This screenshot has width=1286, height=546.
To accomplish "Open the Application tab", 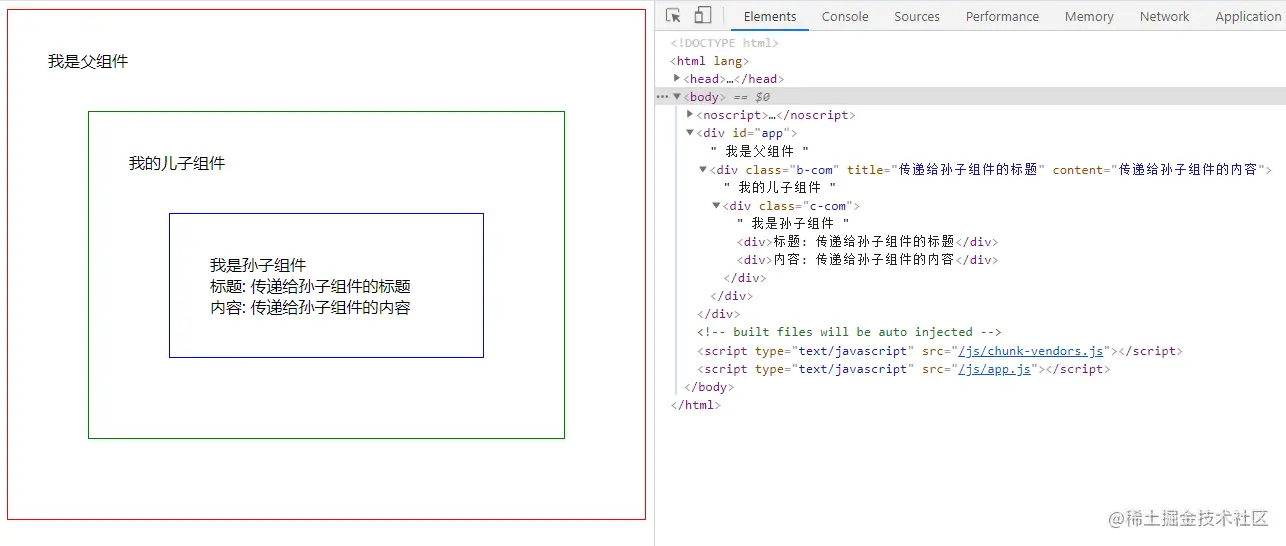I will (1248, 16).
